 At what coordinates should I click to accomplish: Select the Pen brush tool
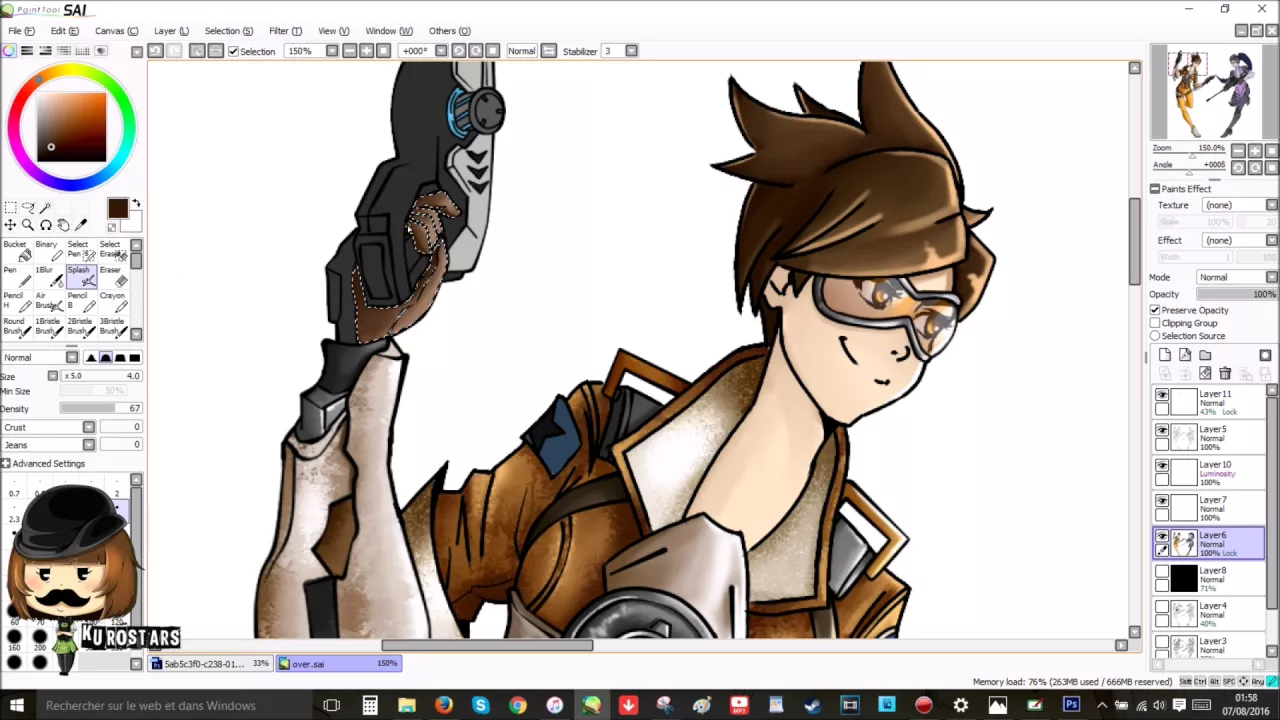click(17, 276)
